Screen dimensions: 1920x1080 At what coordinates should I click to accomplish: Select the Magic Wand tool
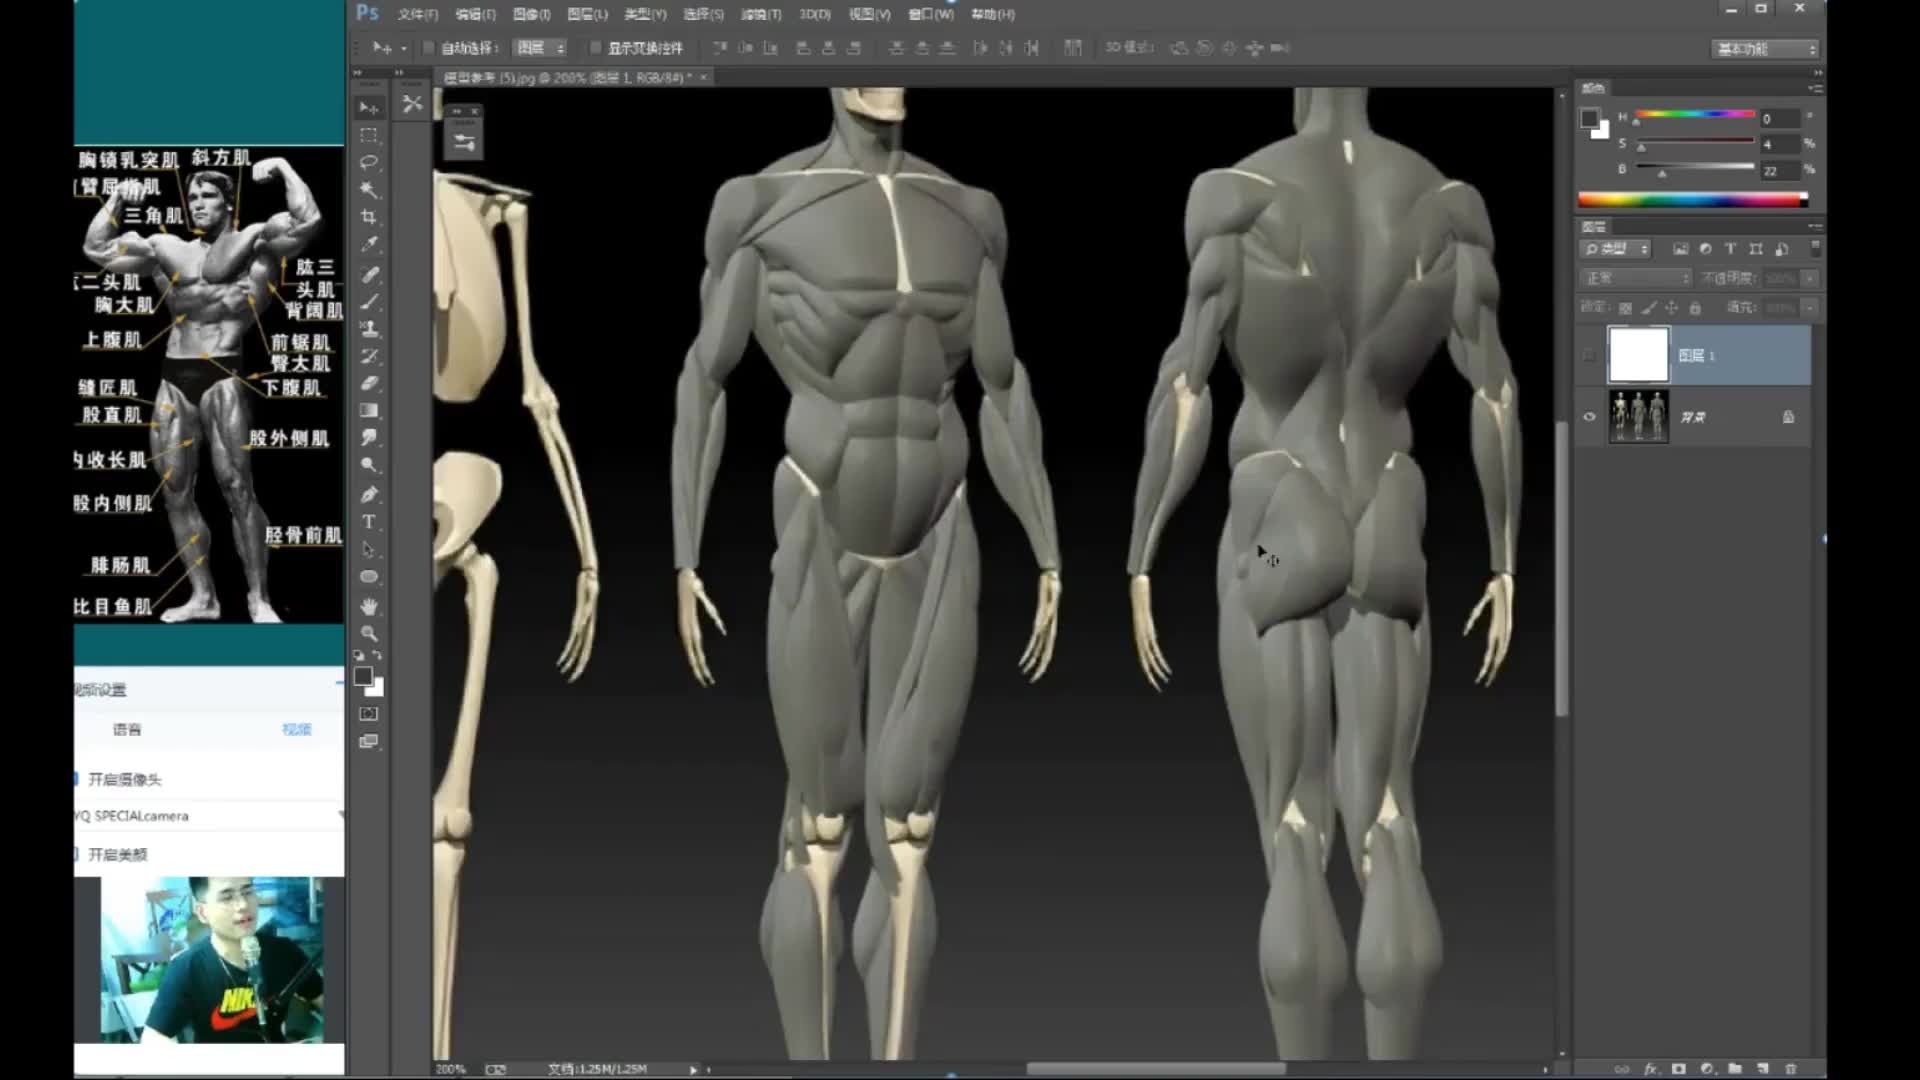click(x=369, y=189)
